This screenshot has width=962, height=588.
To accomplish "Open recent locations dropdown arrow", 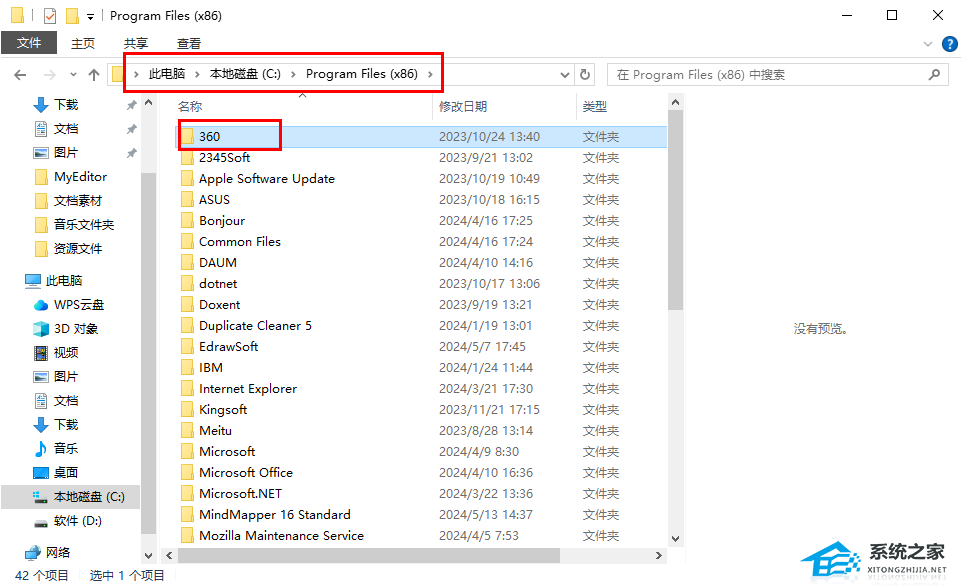I will (x=71, y=75).
